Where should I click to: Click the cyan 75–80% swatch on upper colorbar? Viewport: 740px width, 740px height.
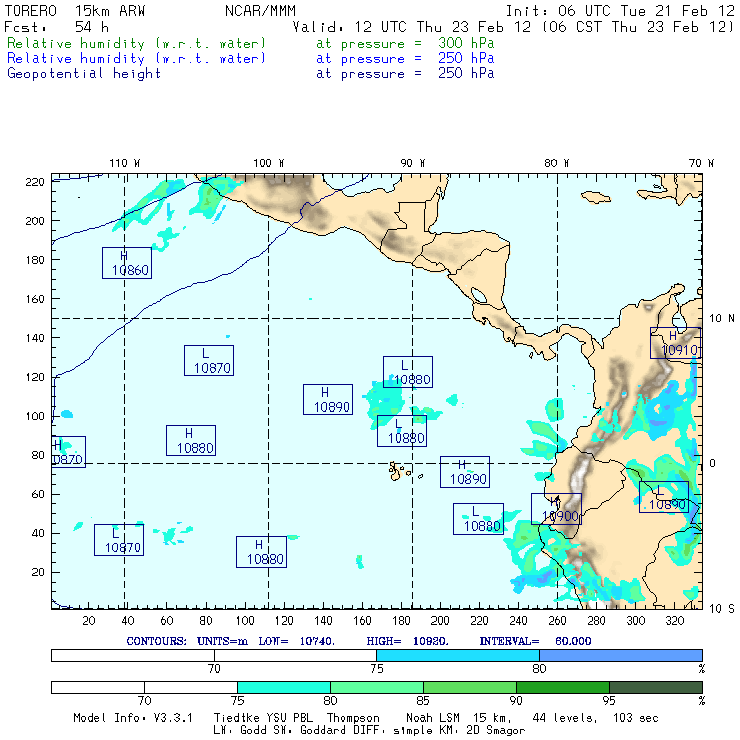pos(458,655)
